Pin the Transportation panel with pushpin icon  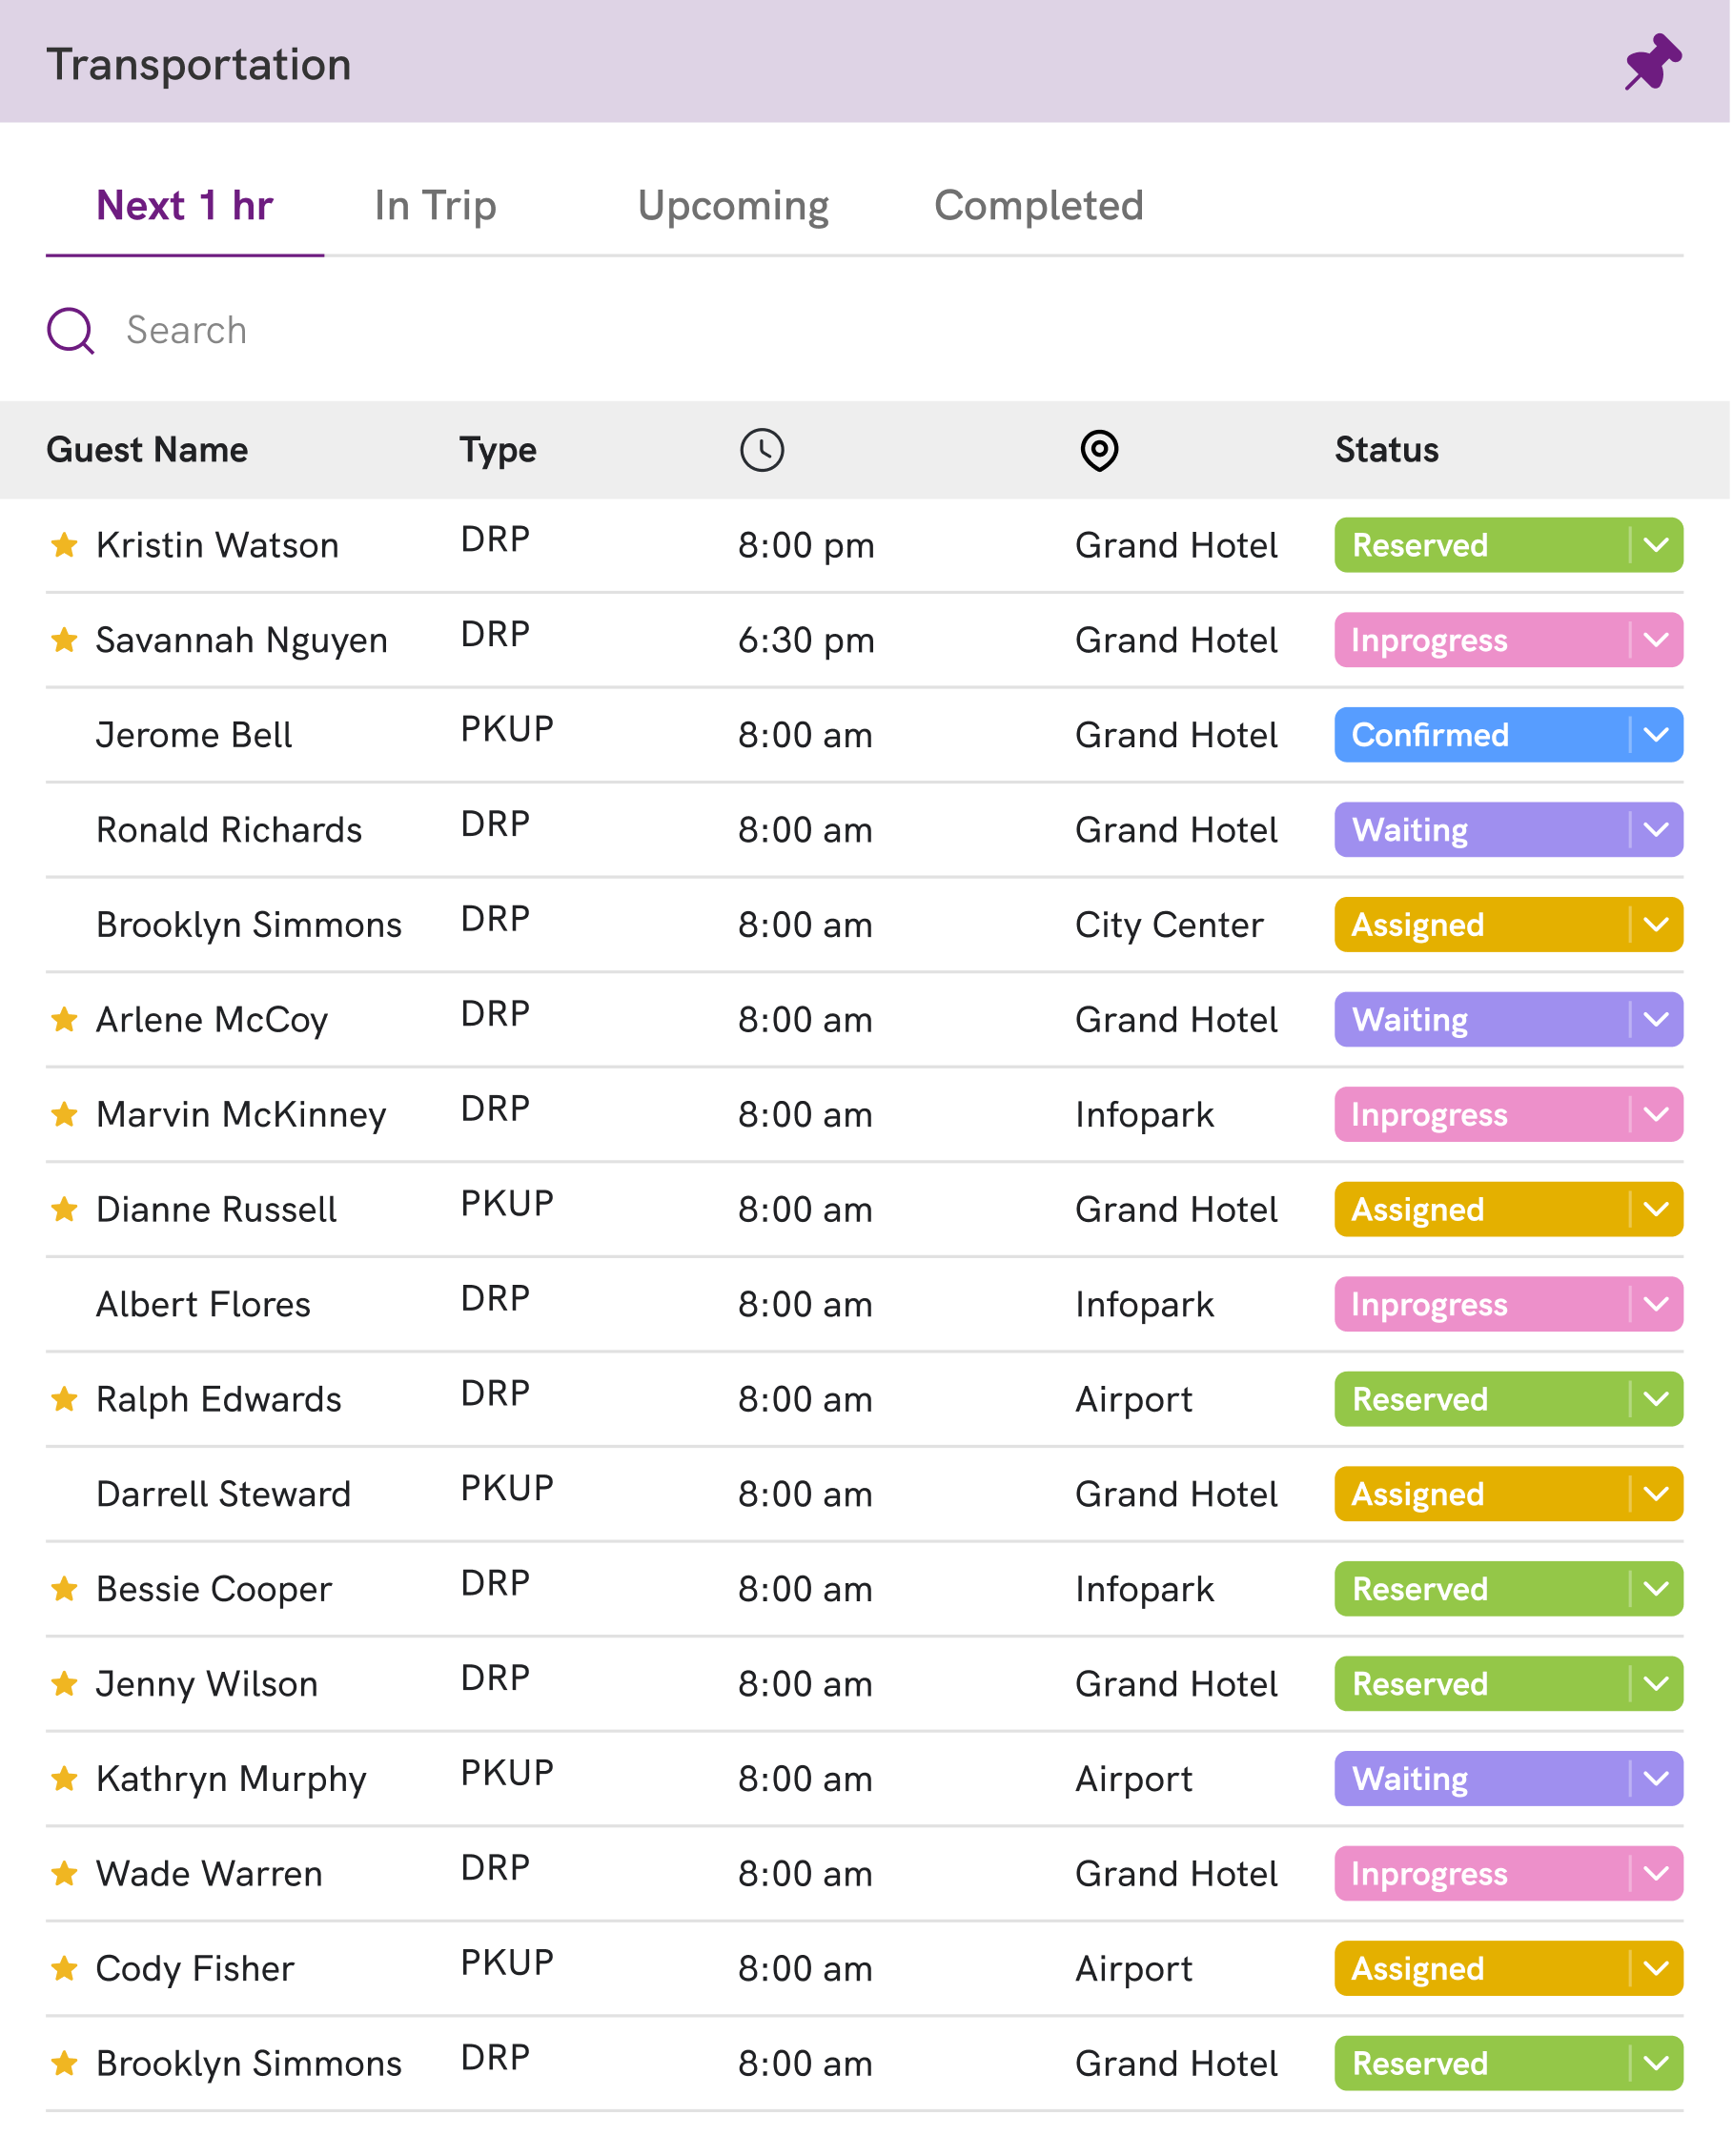tap(1653, 62)
